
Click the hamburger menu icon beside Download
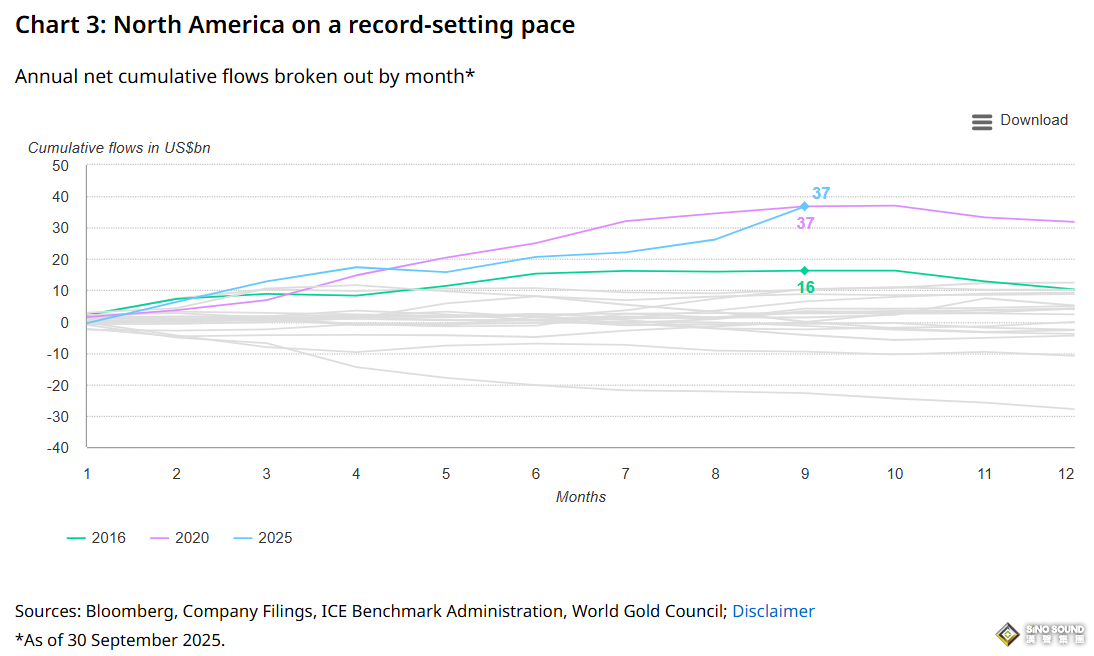coord(981,122)
